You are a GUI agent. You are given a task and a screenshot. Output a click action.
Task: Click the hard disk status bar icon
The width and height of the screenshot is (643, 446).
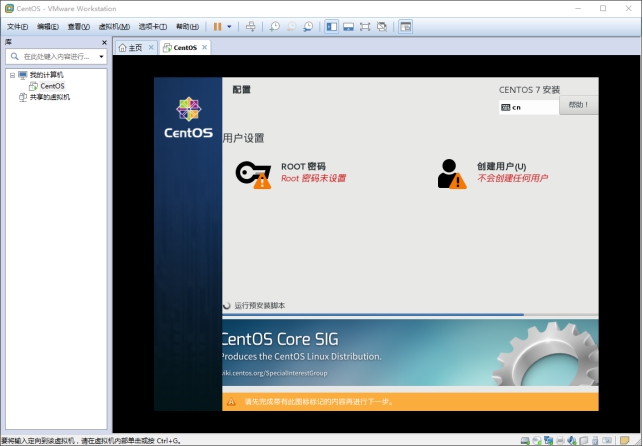pos(524,441)
